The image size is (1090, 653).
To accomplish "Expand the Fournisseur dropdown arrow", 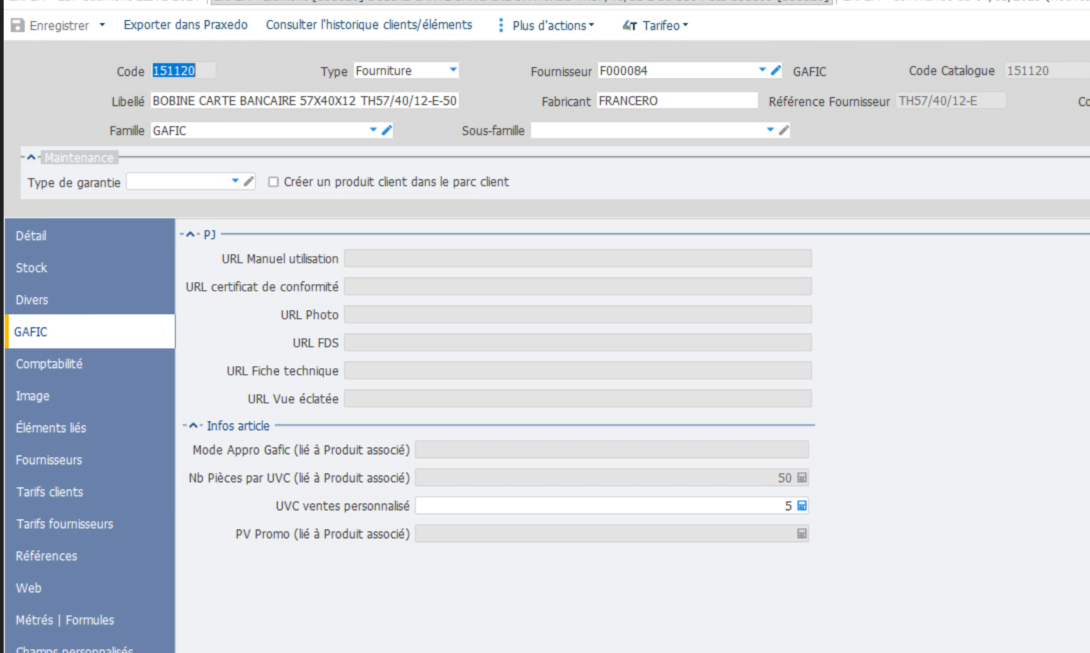I will coord(762,70).
